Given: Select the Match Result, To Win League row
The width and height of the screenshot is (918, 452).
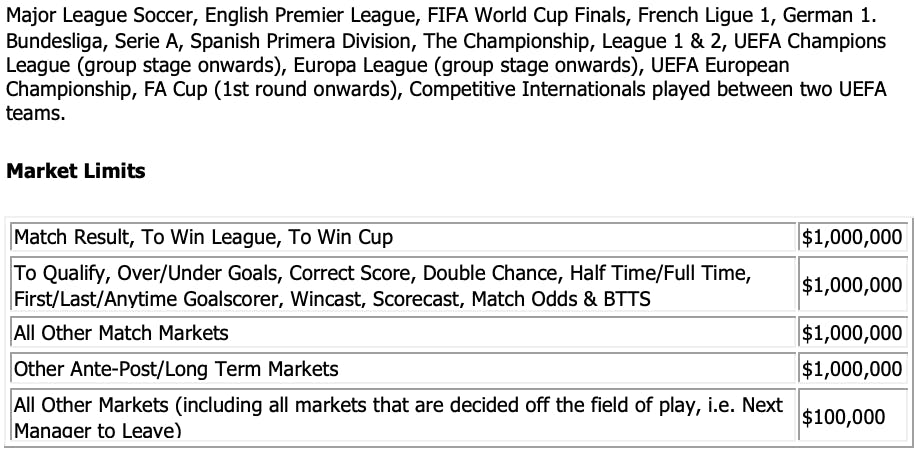Looking at the screenshot, I should (x=403, y=237).
